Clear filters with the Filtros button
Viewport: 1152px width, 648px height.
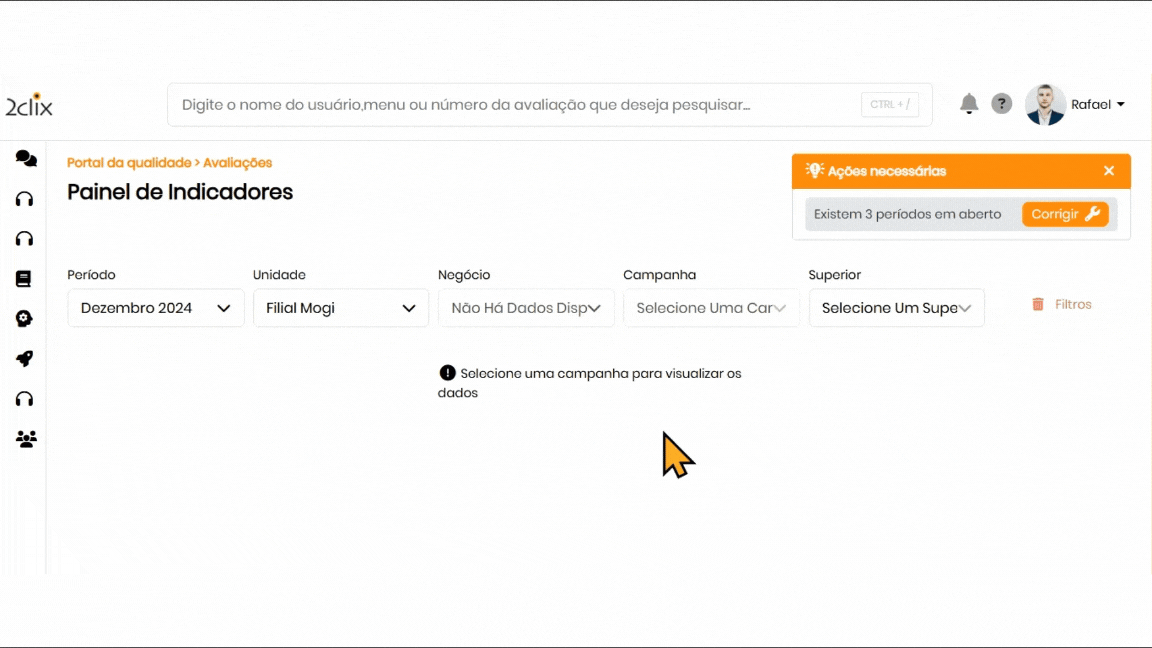click(x=1062, y=304)
